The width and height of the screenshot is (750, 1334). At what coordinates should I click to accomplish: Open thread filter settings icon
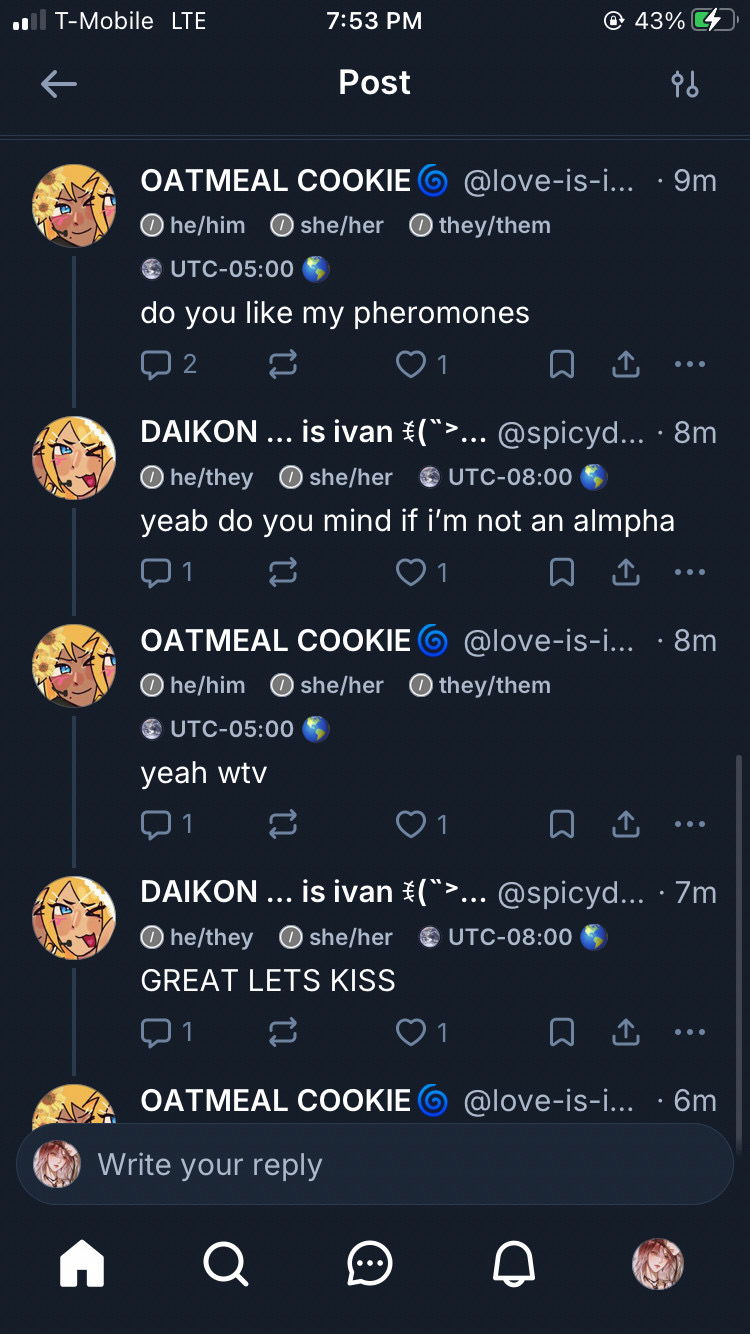click(x=685, y=84)
